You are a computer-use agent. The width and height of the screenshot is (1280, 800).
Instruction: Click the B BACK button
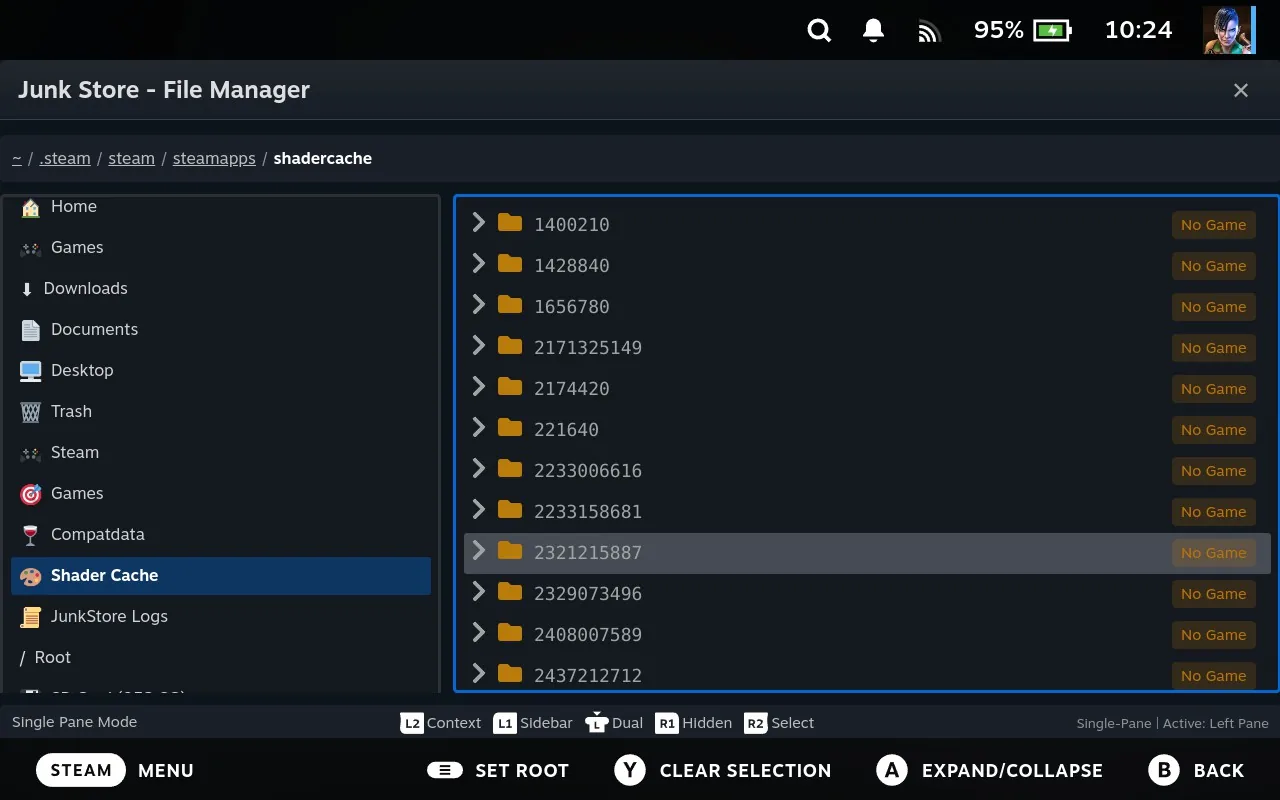click(1196, 770)
